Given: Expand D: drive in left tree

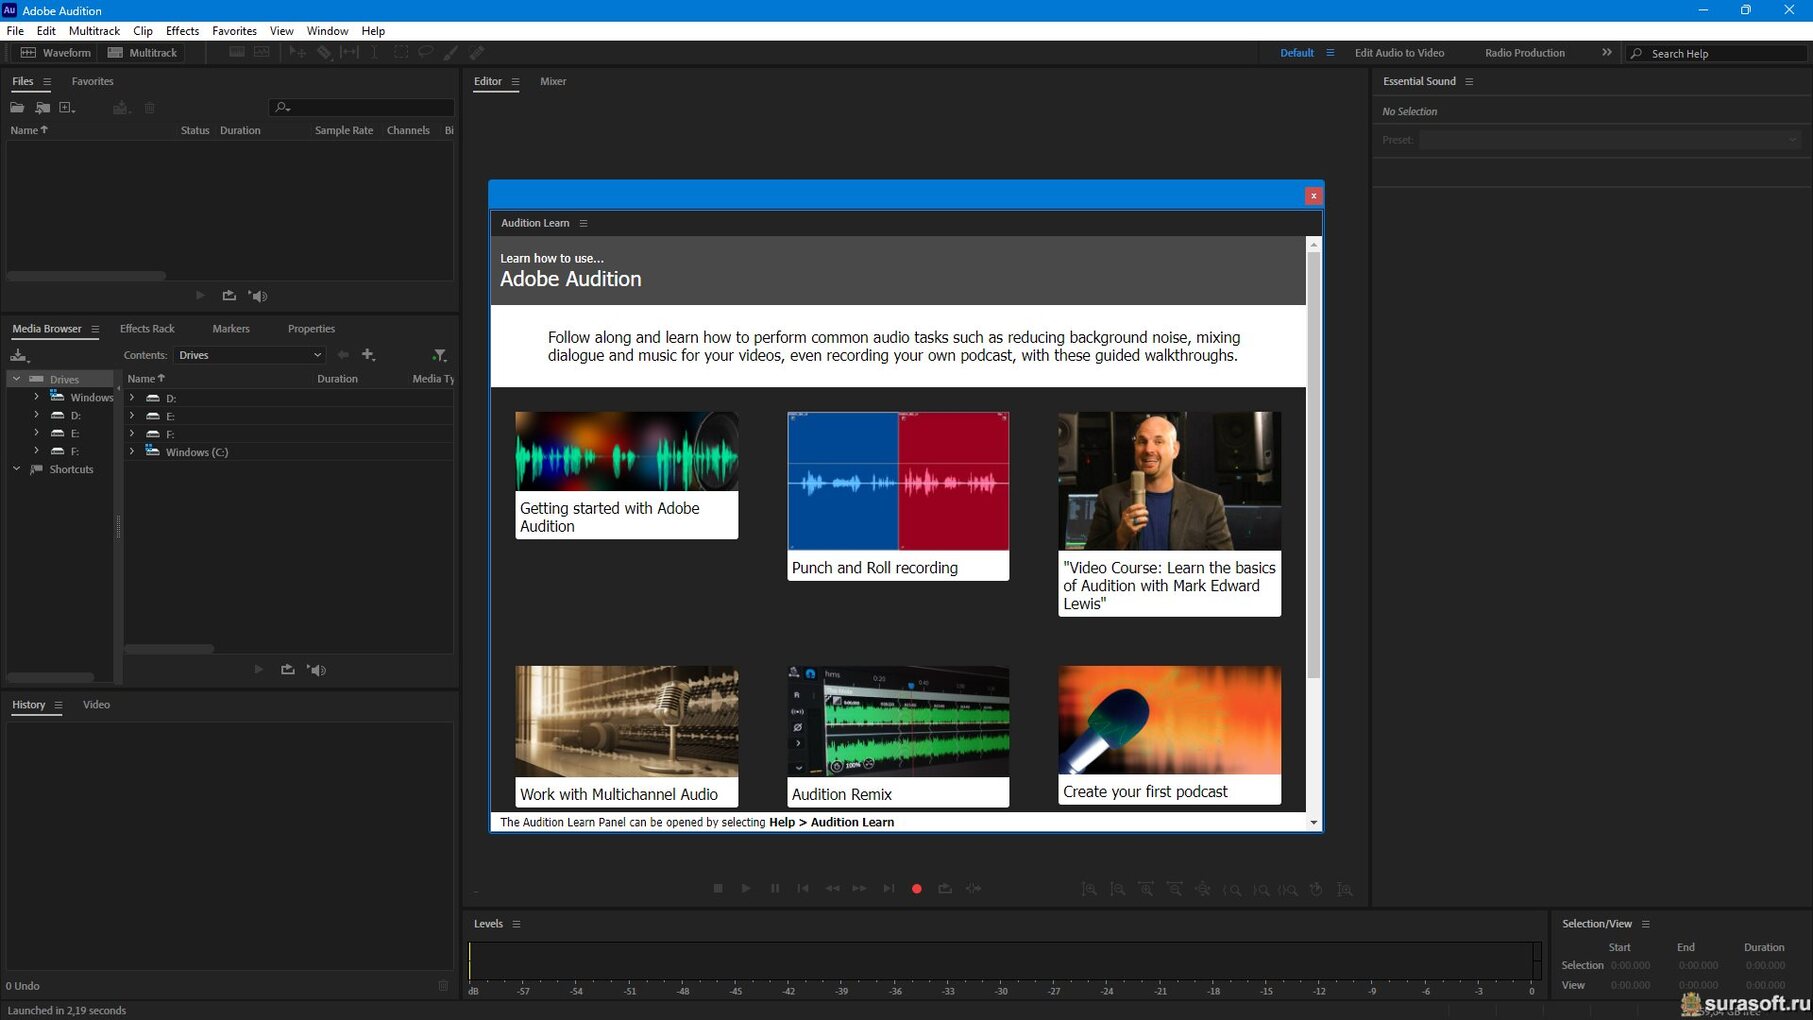Looking at the screenshot, I should tap(36, 415).
